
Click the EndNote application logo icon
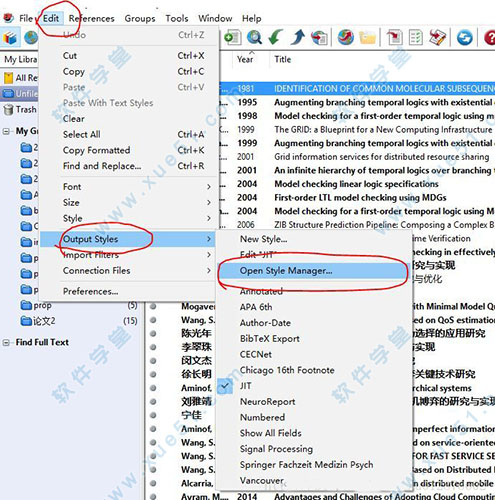[x=8, y=18]
